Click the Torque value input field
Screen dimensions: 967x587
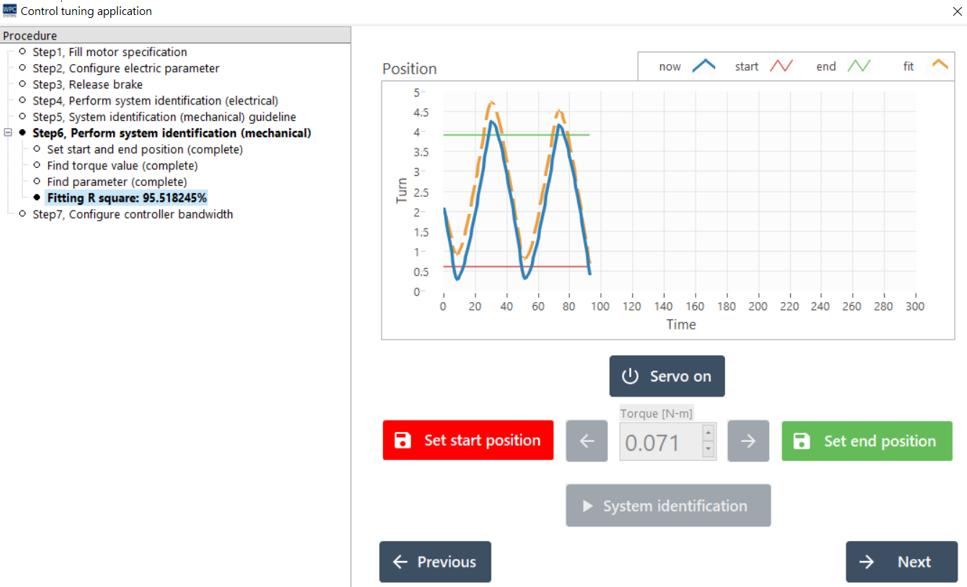click(658, 442)
